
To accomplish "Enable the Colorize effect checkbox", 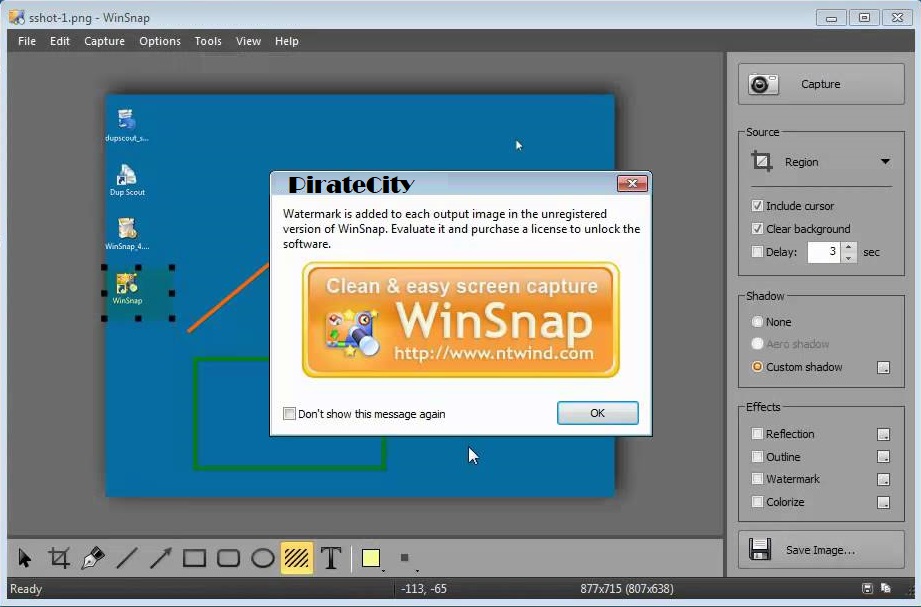I will [x=757, y=502].
